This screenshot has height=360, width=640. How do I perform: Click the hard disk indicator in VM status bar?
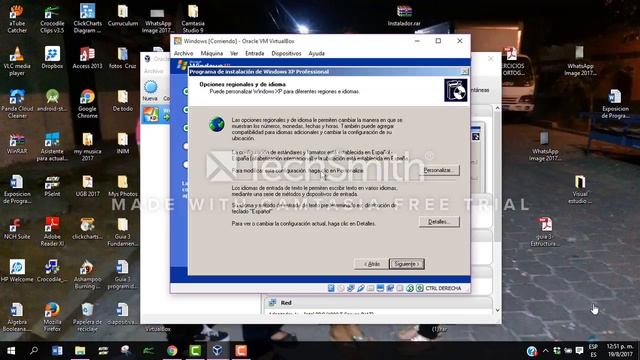[331, 288]
